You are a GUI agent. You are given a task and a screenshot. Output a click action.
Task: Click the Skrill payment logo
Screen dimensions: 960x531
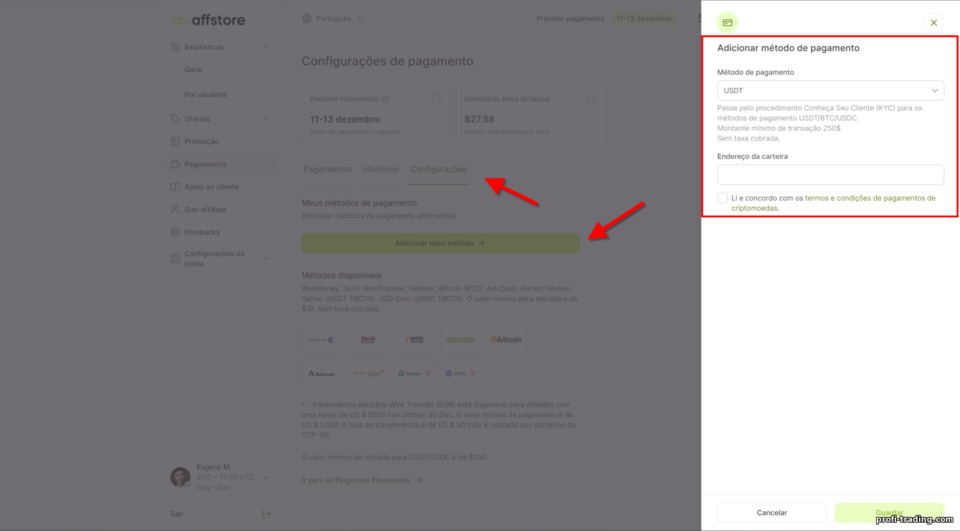click(368, 340)
